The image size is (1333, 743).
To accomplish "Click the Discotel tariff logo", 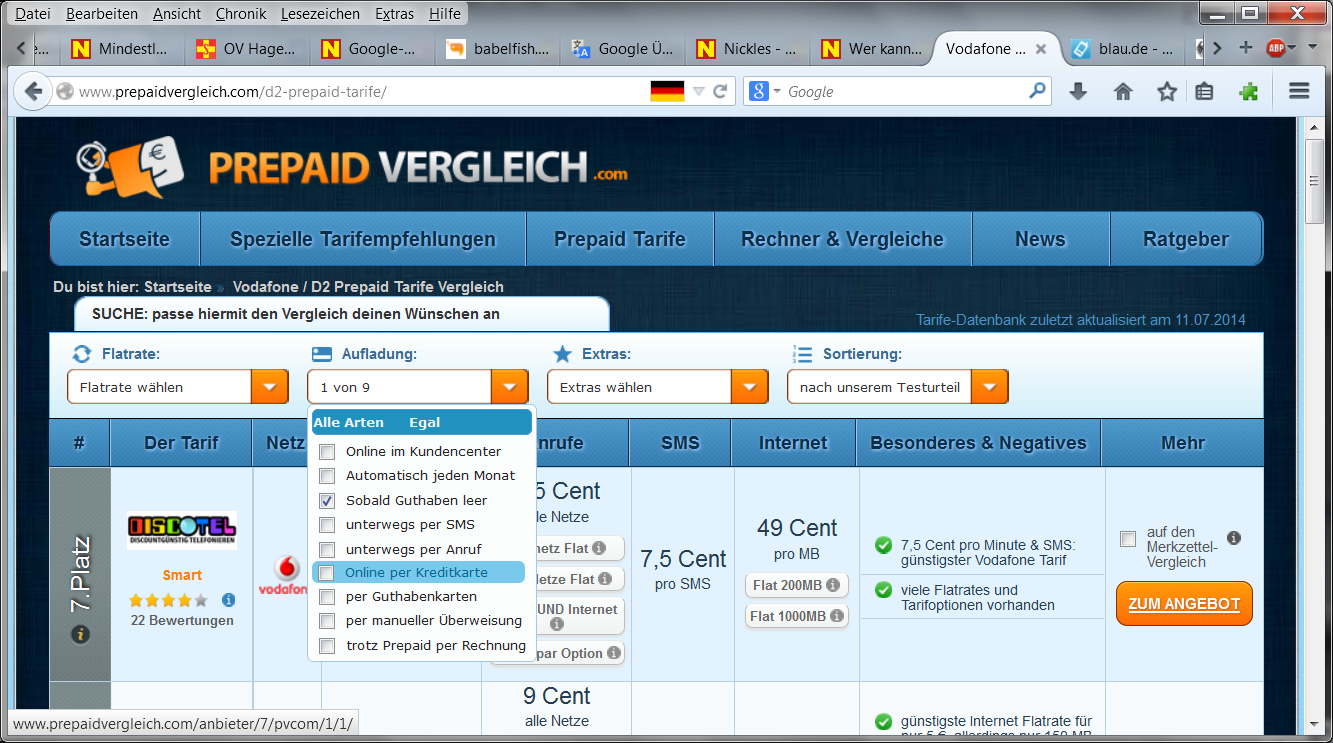I will coord(182,531).
